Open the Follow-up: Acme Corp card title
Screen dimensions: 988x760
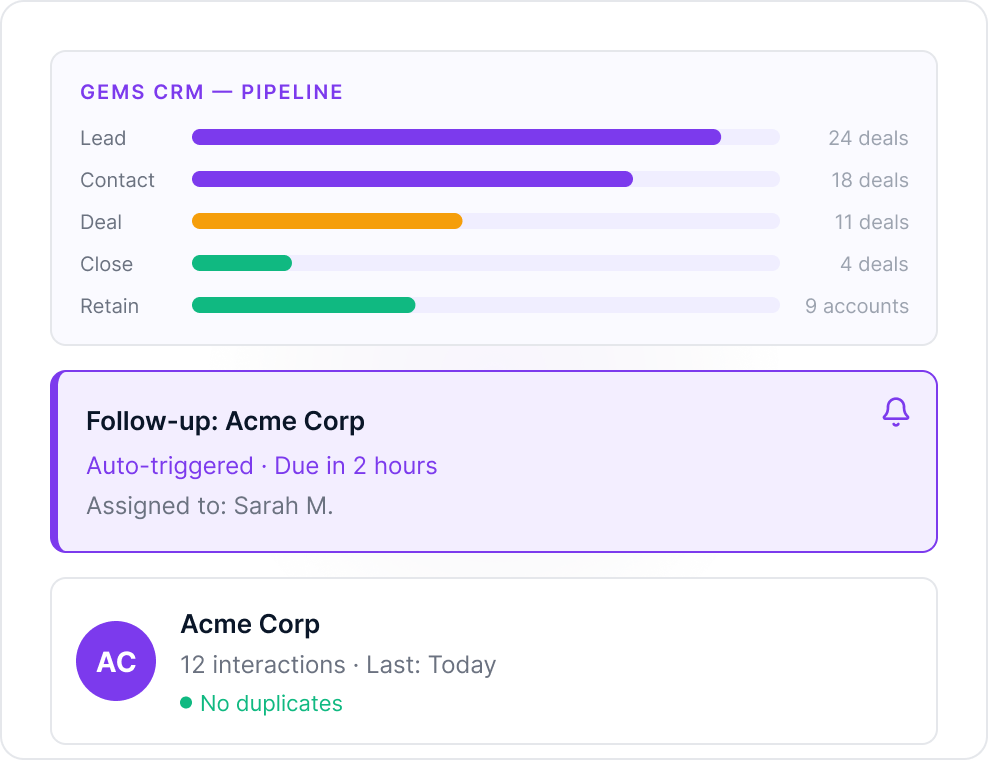pos(226,421)
